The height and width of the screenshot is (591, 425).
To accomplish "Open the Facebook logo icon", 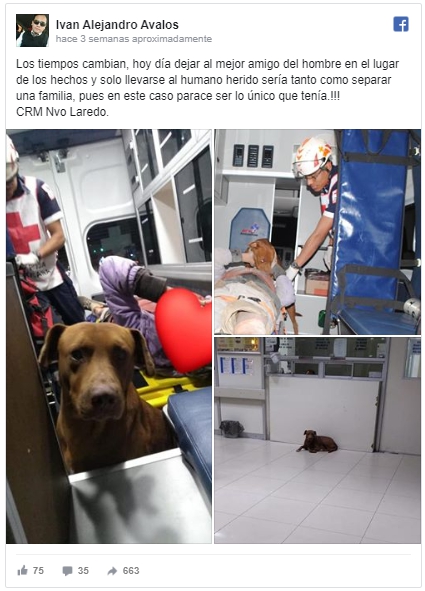I will (x=401, y=24).
